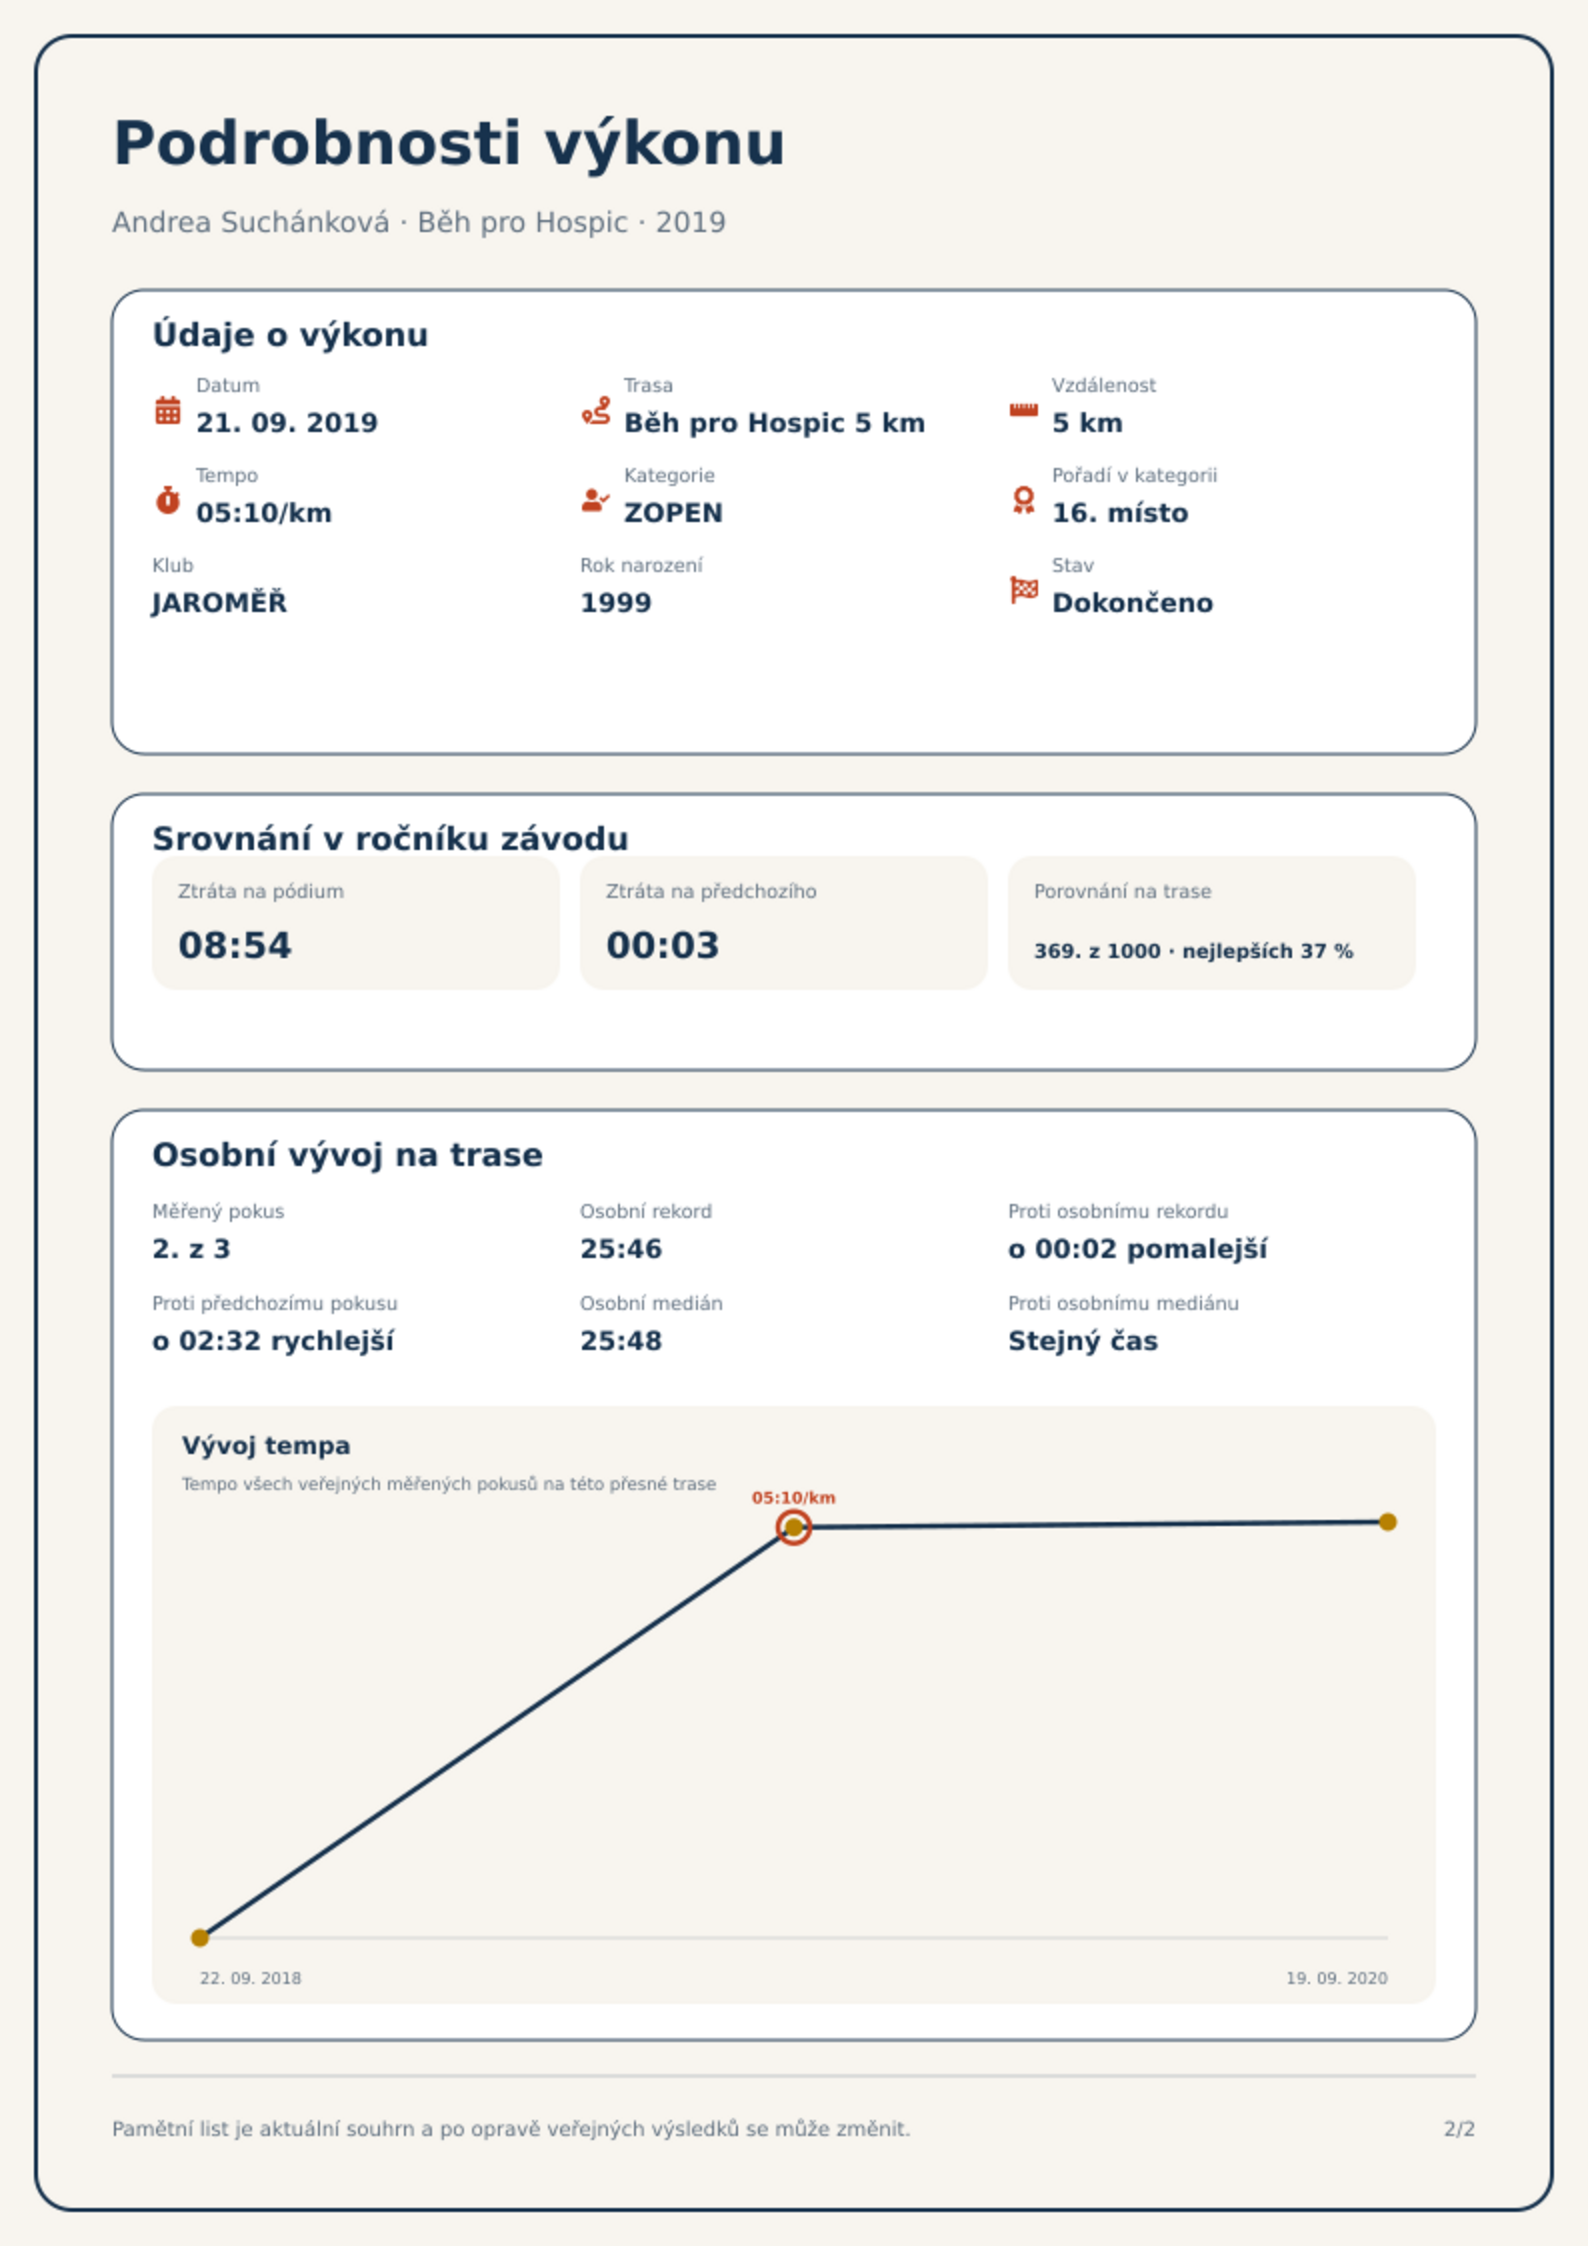This screenshot has width=1588, height=2246.
Task: Click the Vývoj tempa chart heading
Action: pyautogui.click(x=266, y=1446)
